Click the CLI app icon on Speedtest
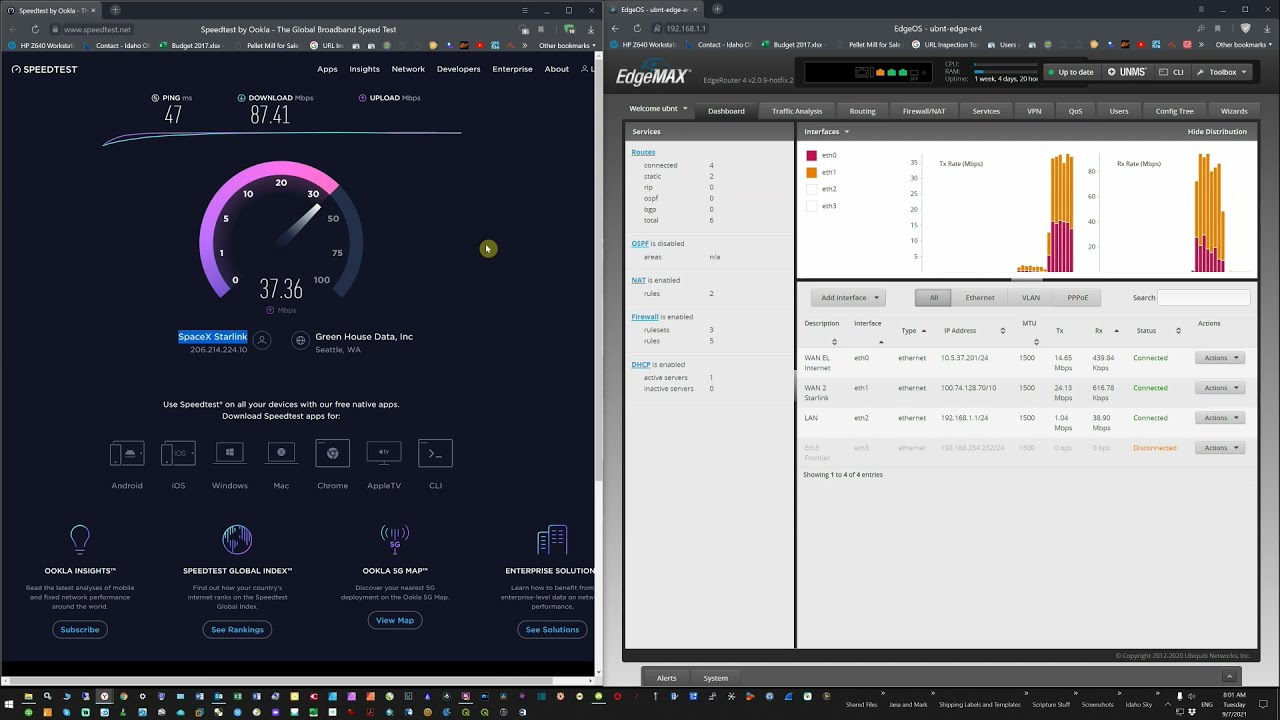 435,453
